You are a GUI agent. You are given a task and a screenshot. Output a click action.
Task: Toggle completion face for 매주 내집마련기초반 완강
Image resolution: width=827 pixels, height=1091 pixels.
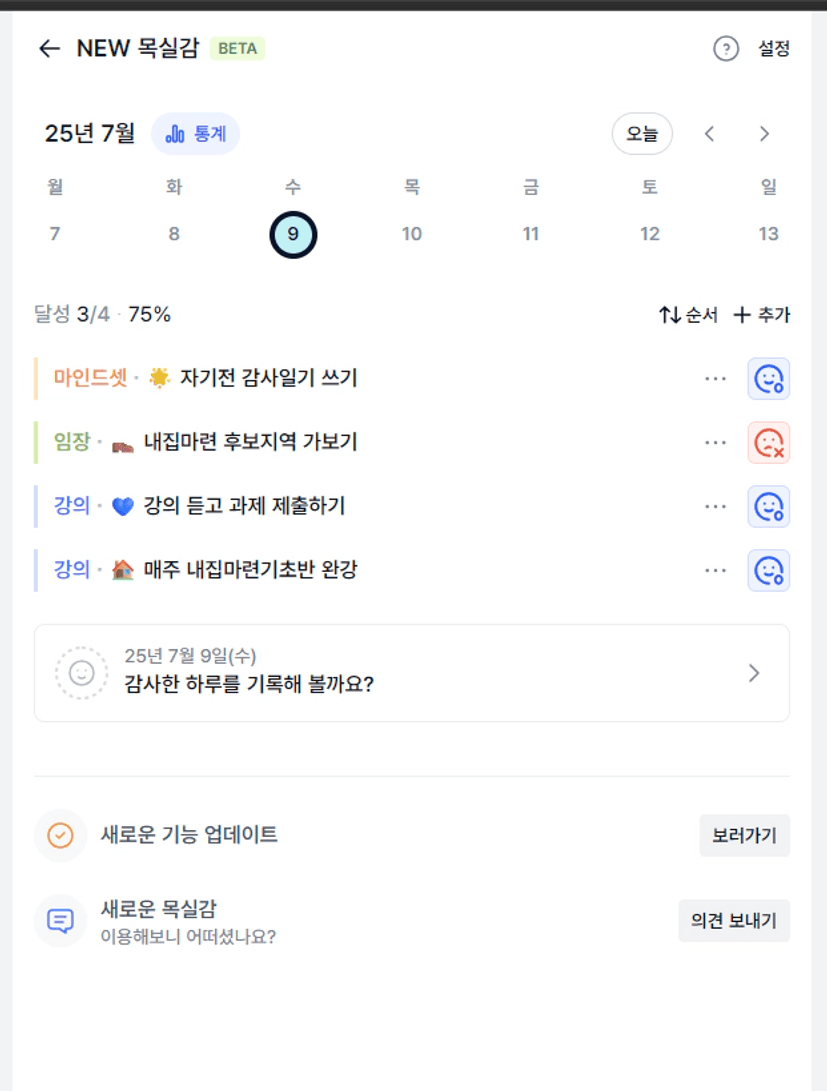tap(769, 571)
